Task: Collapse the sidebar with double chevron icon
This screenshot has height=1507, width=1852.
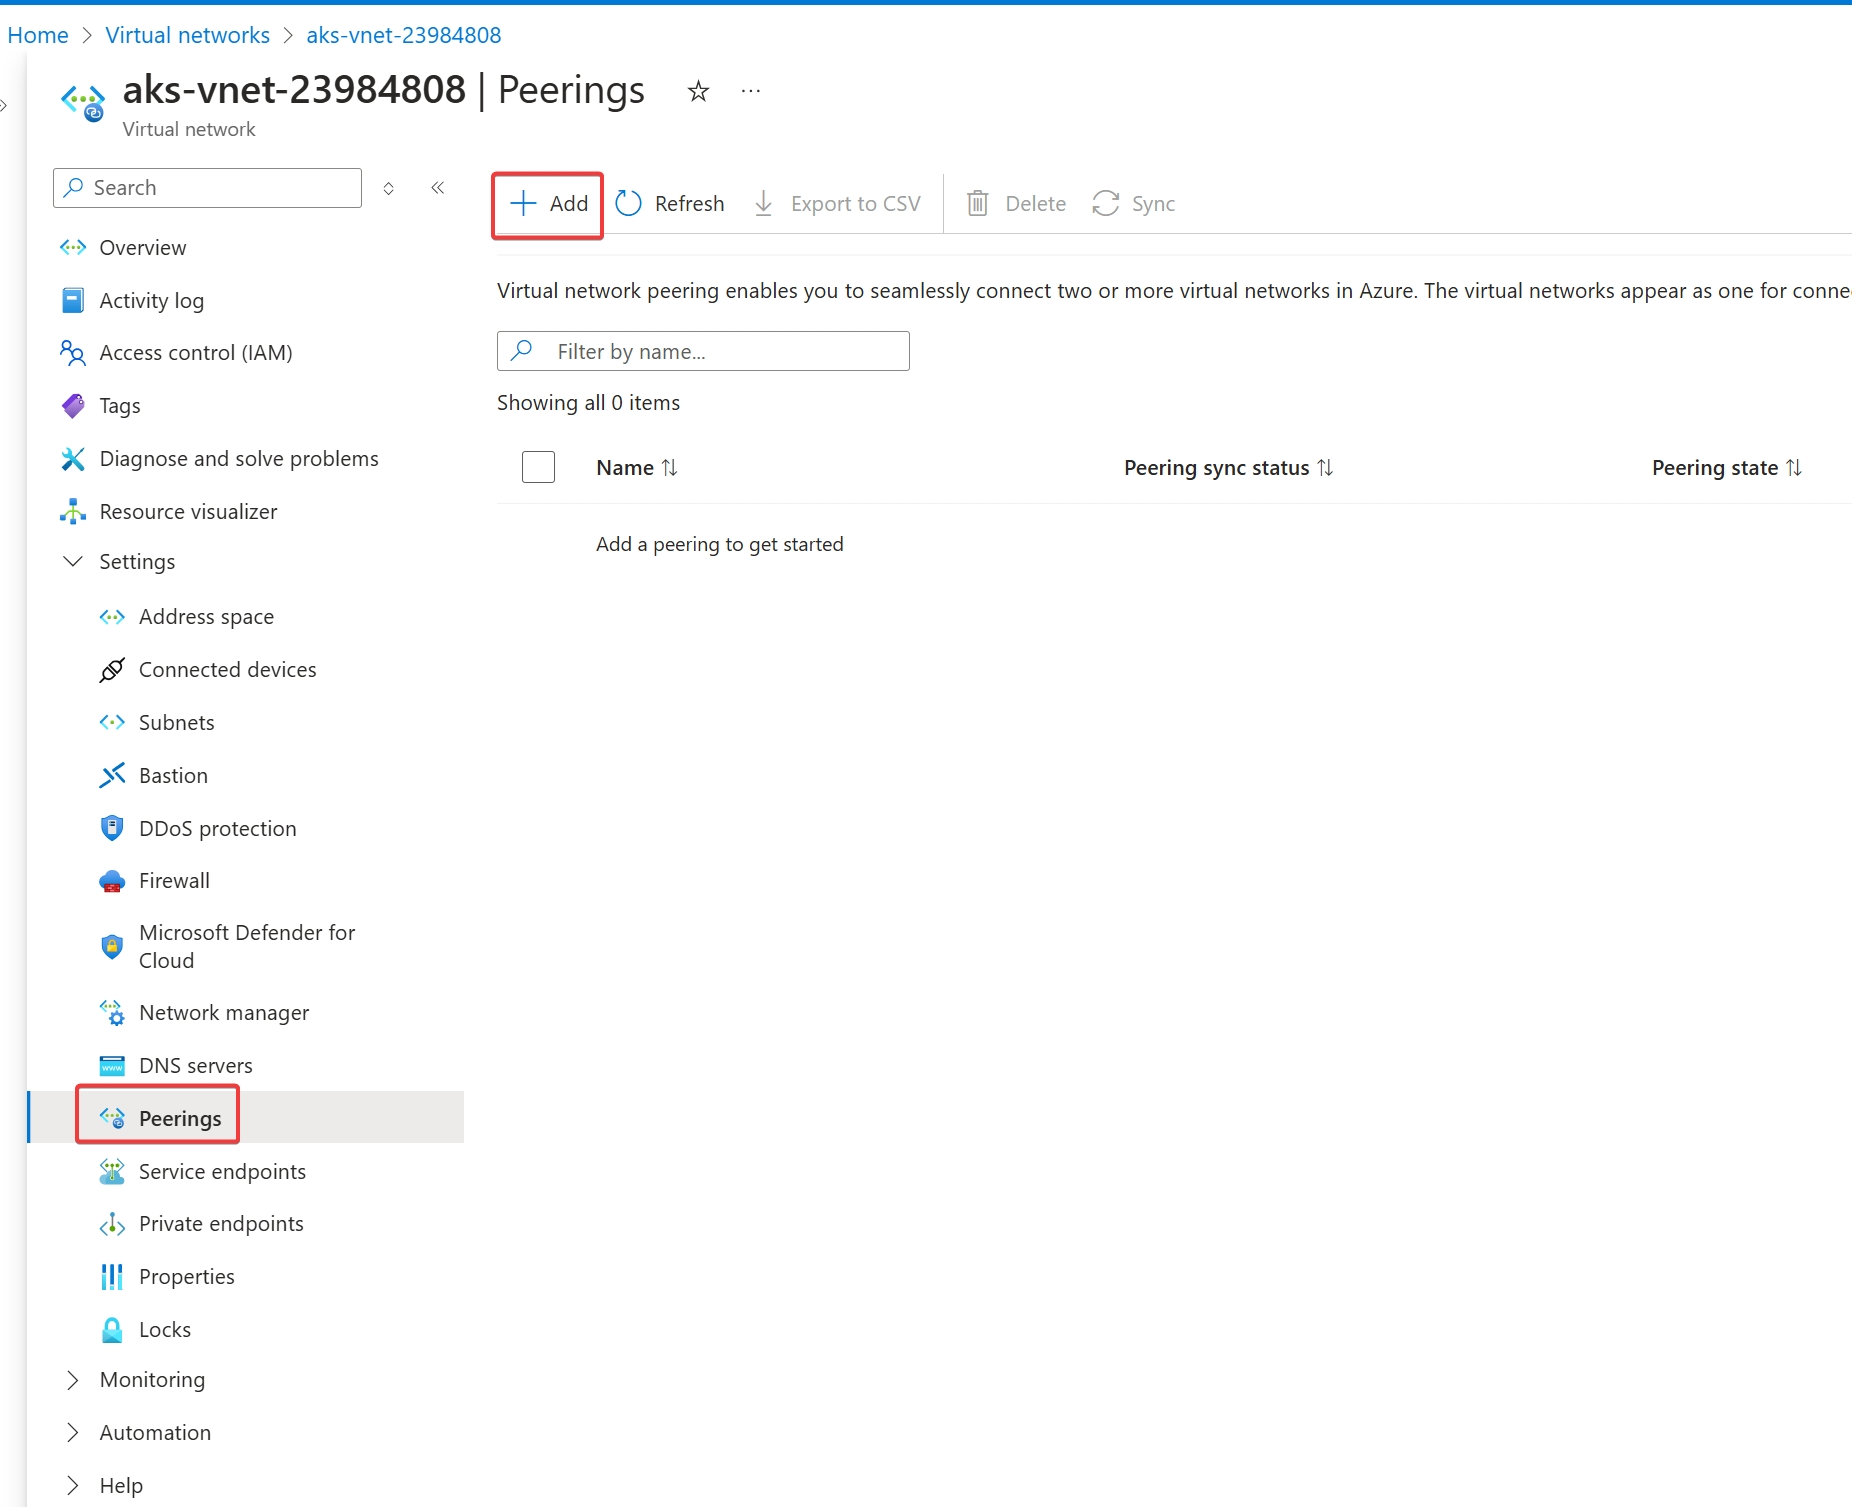Action: (x=438, y=188)
